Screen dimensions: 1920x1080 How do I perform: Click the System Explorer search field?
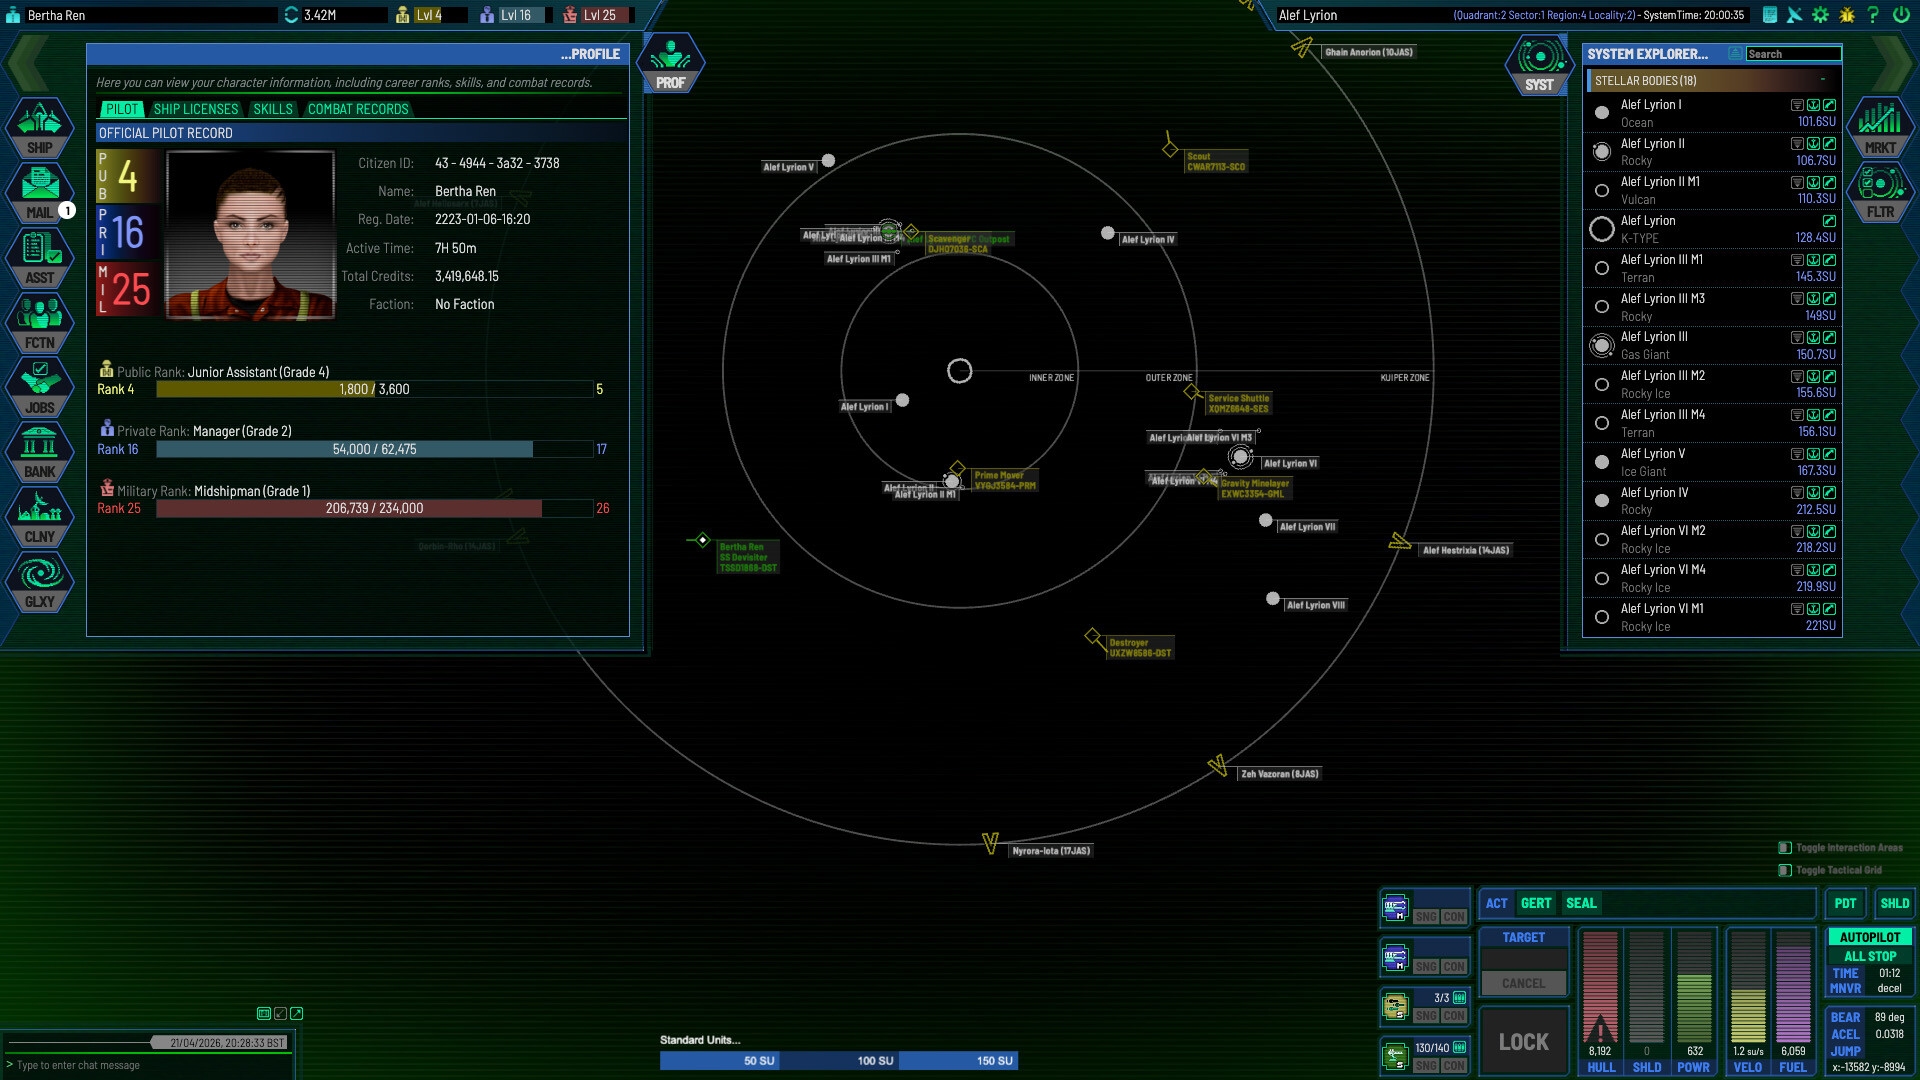(x=1793, y=54)
